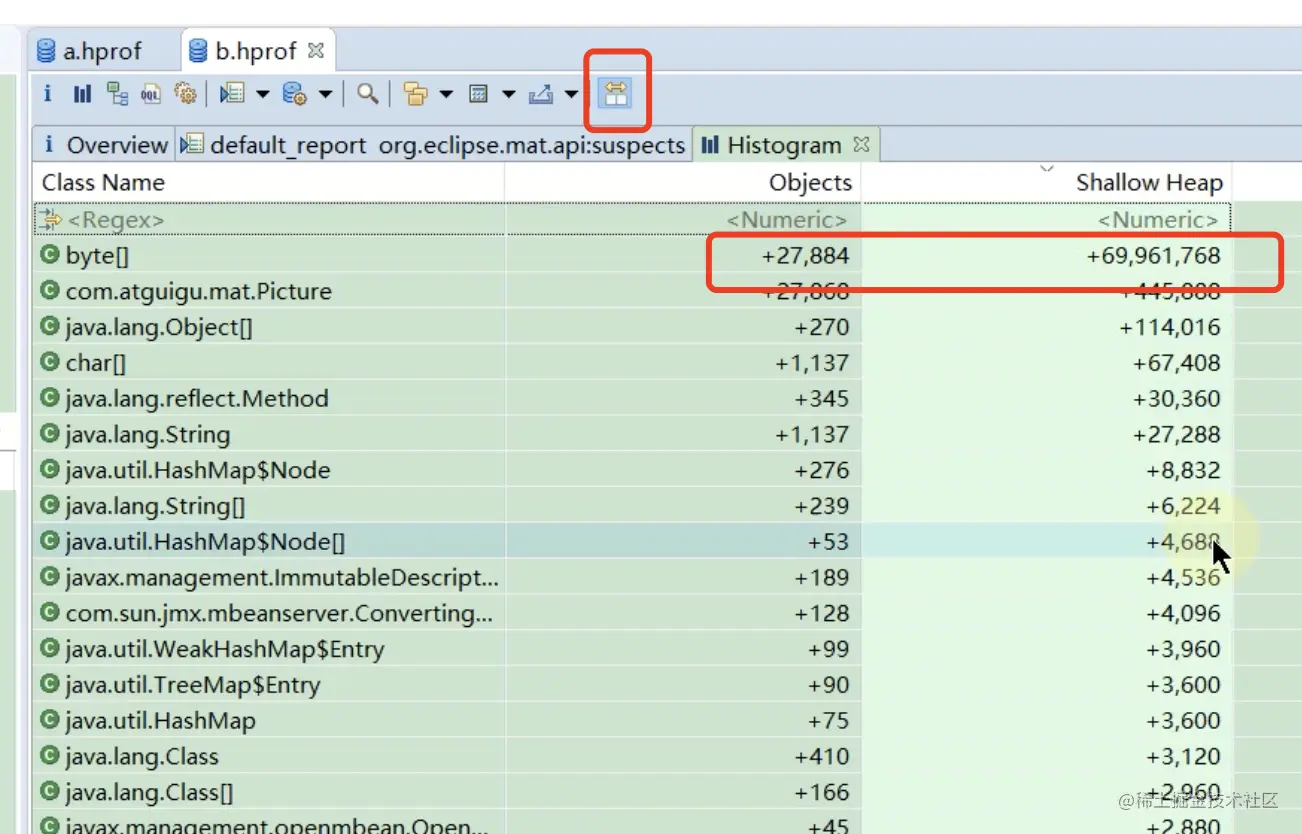Viewport: 1302px width, 834px height.
Task: Select the java.lang.Class row name
Action: point(142,756)
